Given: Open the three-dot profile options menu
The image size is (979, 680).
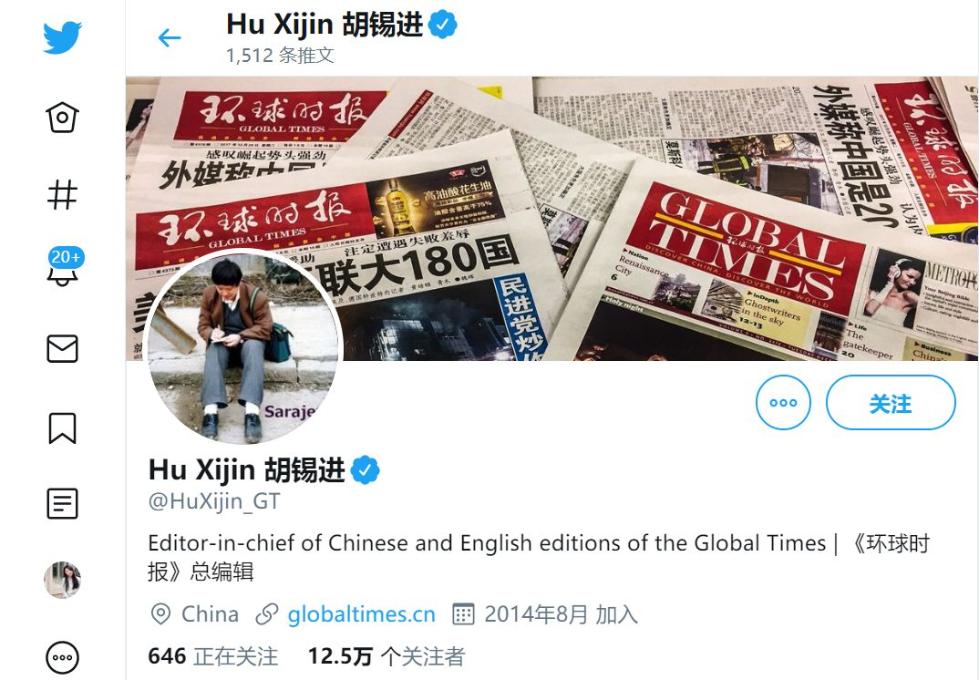Looking at the screenshot, I should (783, 403).
